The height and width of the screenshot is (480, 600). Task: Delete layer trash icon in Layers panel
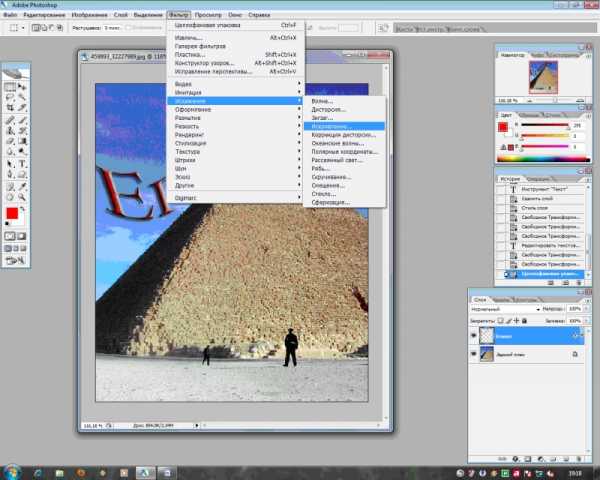pyautogui.click(x=579, y=459)
